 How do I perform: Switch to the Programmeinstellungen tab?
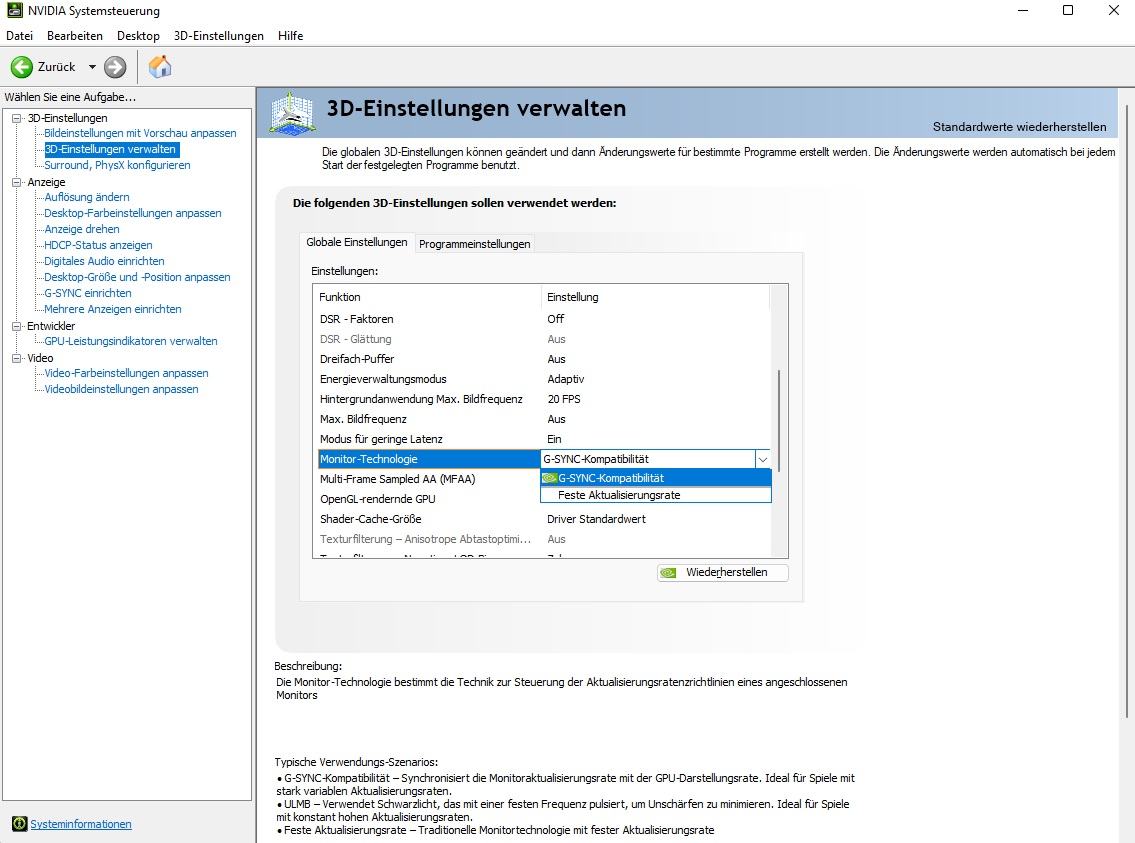[x=474, y=244]
